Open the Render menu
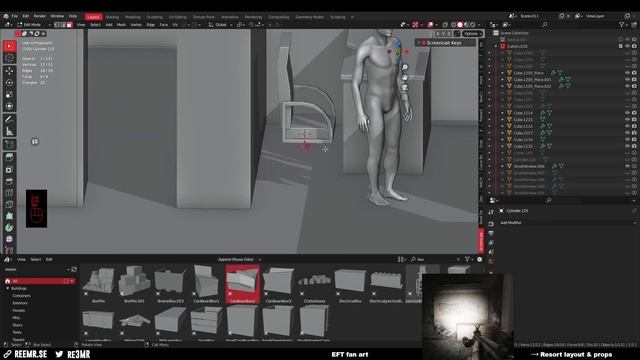The image size is (640, 360). (40, 16)
